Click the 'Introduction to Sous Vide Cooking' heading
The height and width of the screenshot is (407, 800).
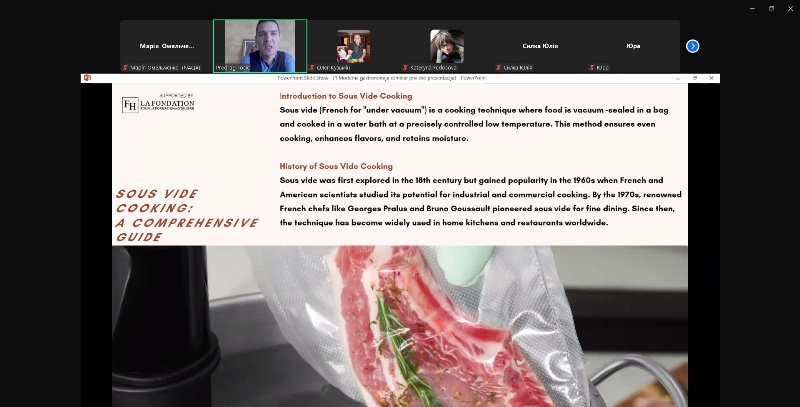346,96
